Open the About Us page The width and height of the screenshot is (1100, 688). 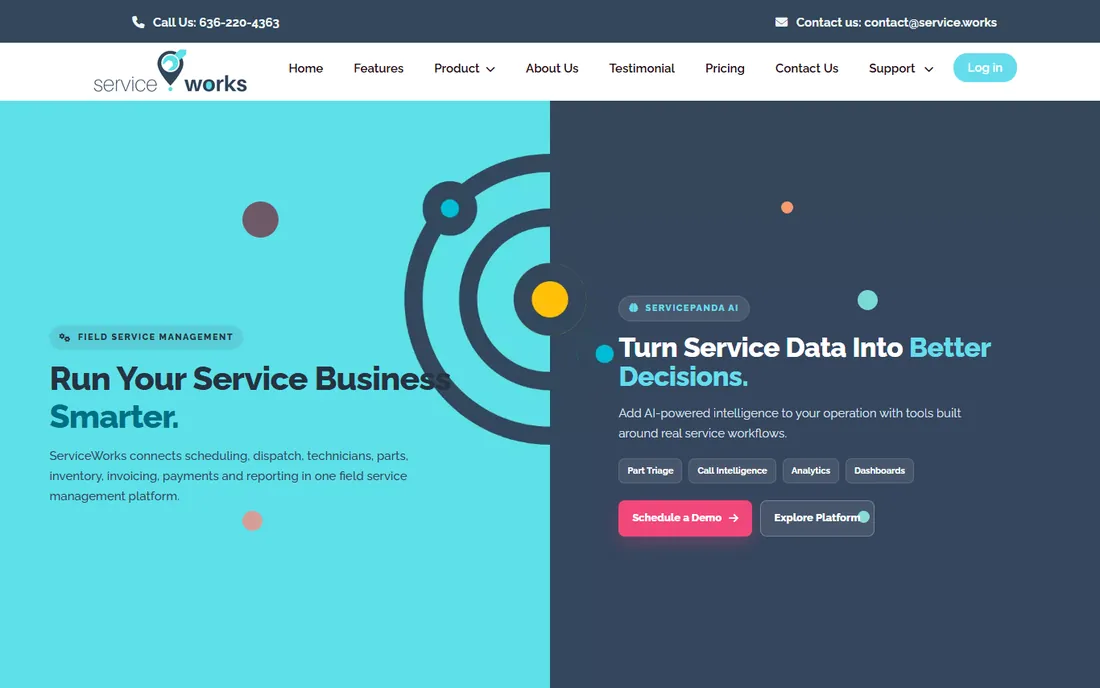552,68
